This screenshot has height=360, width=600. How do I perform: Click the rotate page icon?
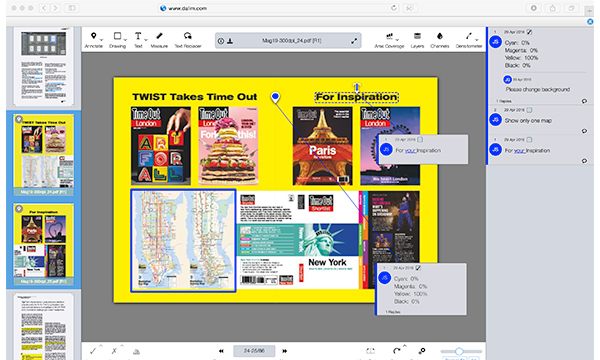396,350
